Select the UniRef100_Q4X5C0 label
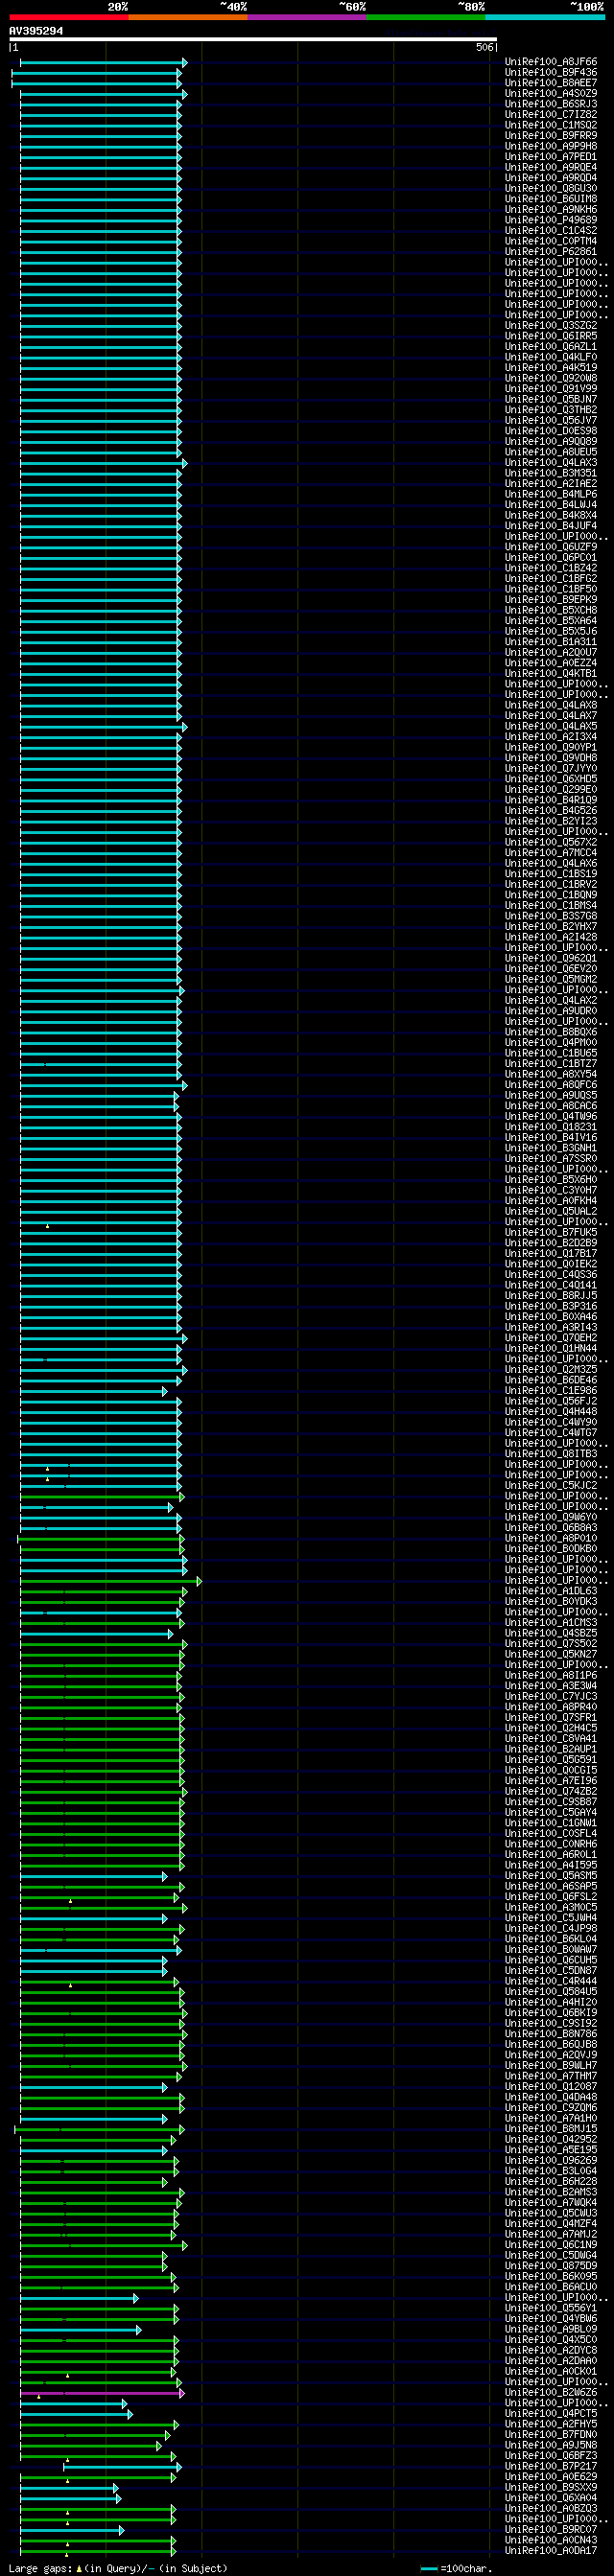The width and height of the screenshot is (614, 2576). coord(551,2339)
